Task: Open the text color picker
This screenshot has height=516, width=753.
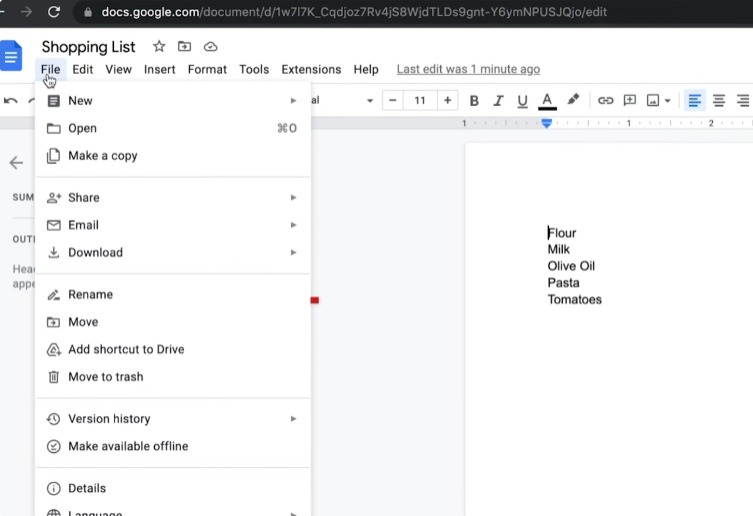Action: (x=547, y=100)
